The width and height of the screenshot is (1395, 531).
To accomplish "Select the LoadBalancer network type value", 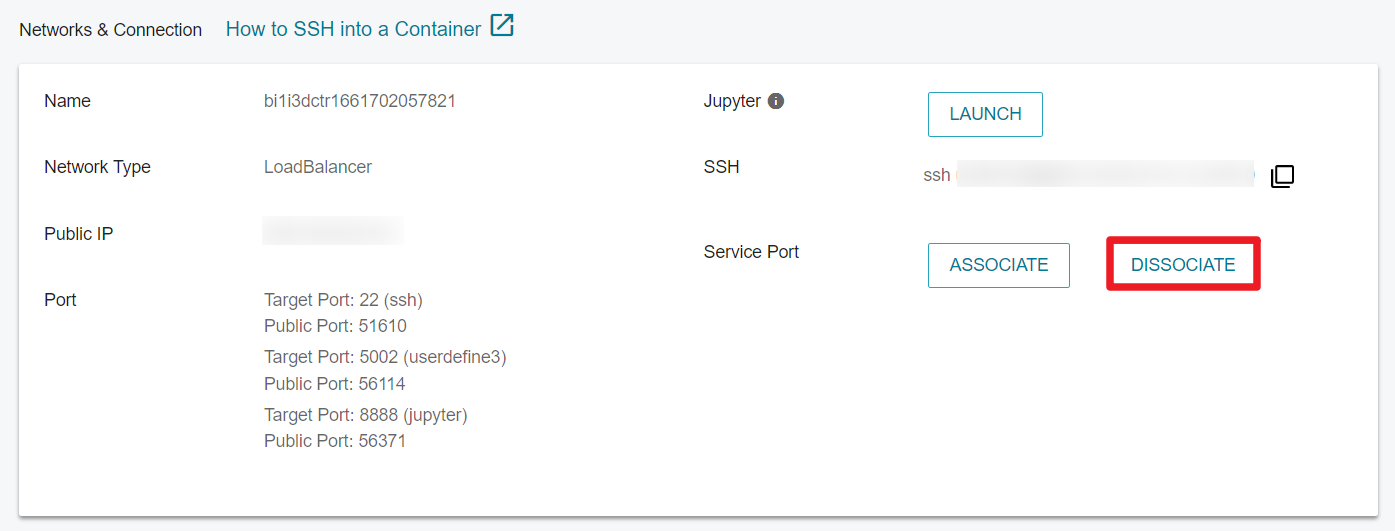I will pos(318,167).
